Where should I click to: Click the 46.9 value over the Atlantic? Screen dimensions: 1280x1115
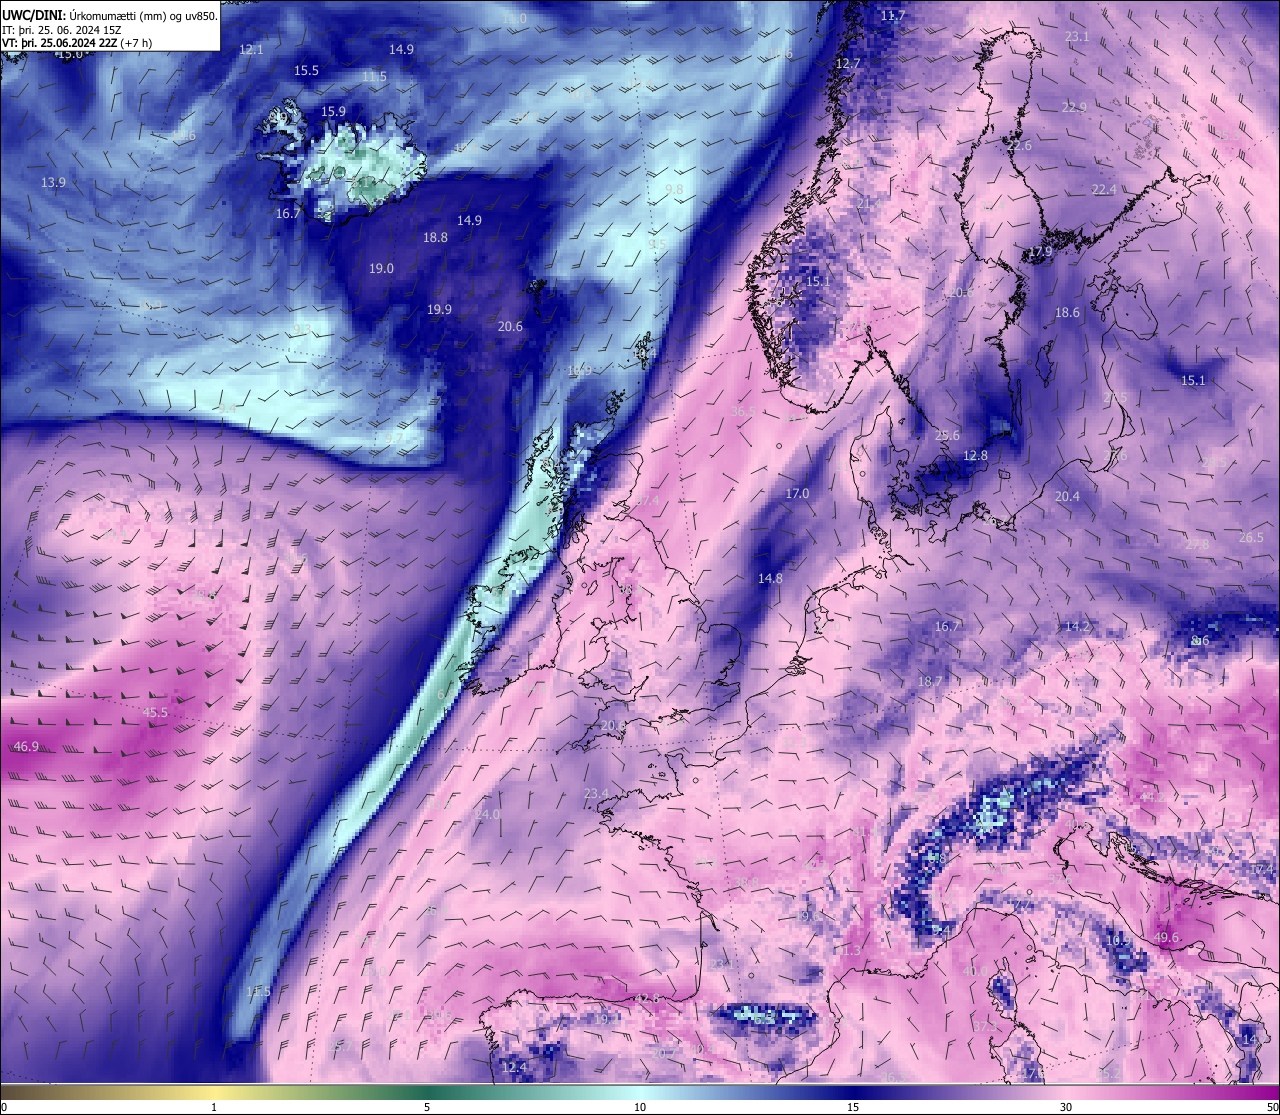tap(26, 746)
